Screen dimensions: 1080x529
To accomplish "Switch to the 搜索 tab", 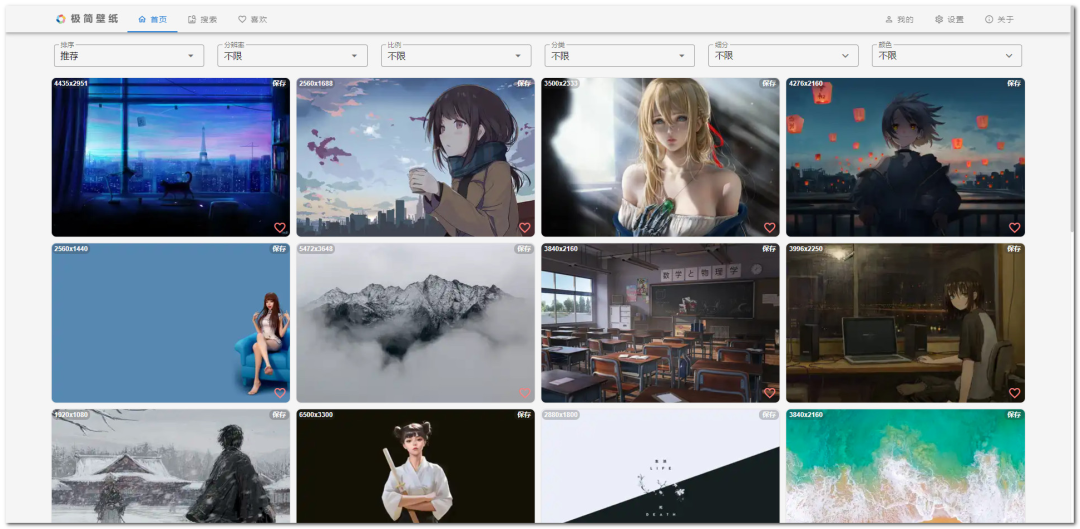I will pyautogui.click(x=202, y=19).
